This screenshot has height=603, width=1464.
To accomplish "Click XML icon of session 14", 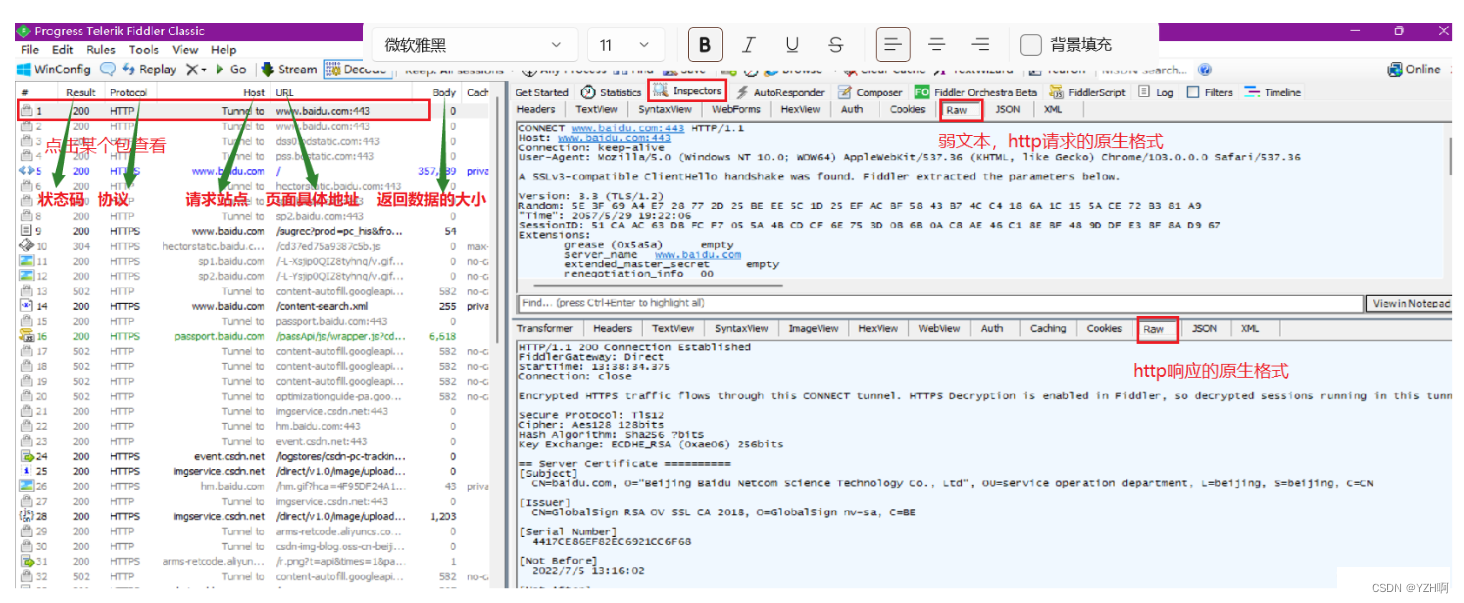I will click(27, 306).
